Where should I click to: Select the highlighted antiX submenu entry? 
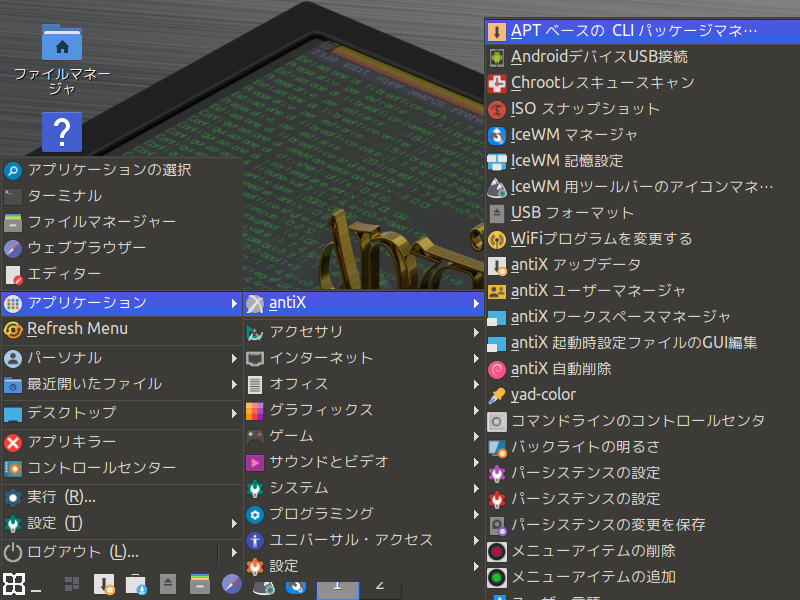(x=364, y=304)
